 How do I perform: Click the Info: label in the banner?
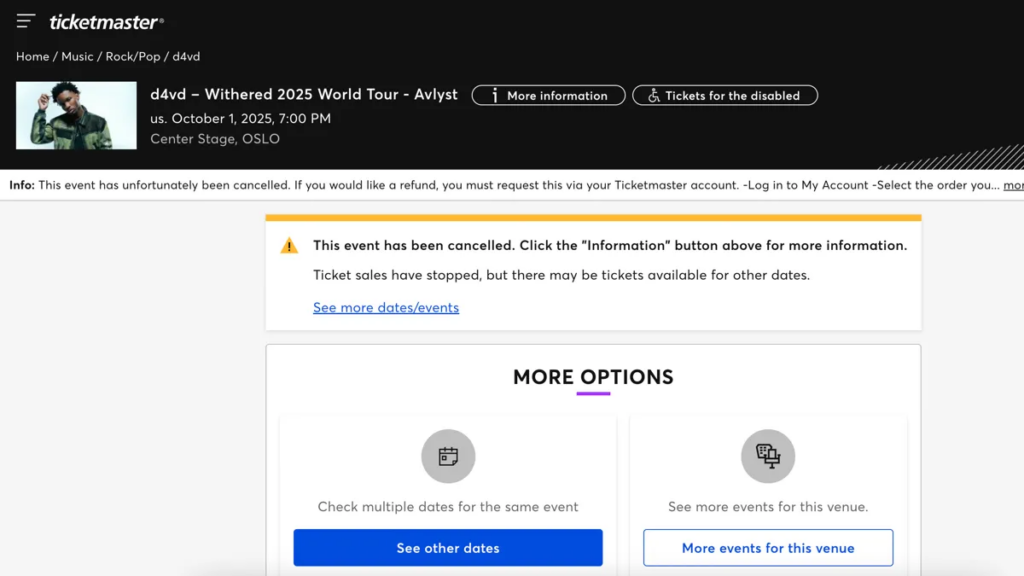click(x=22, y=185)
